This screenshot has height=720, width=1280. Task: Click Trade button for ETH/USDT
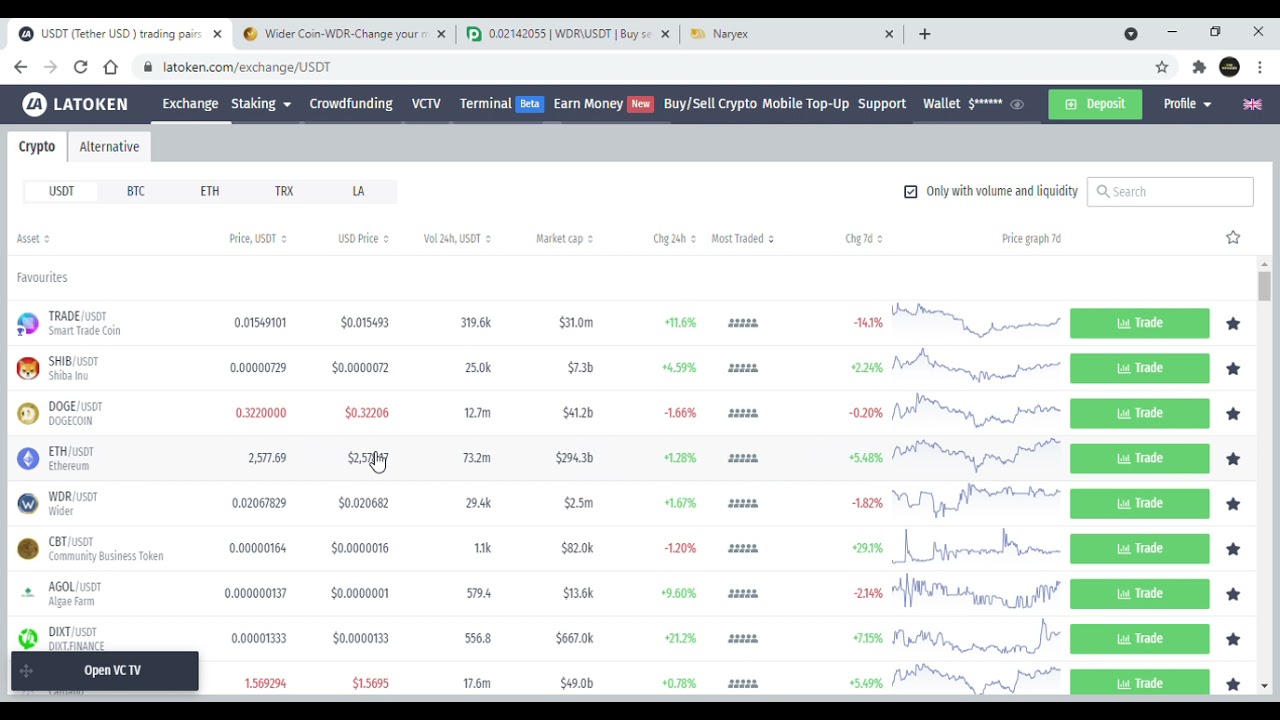1139,458
